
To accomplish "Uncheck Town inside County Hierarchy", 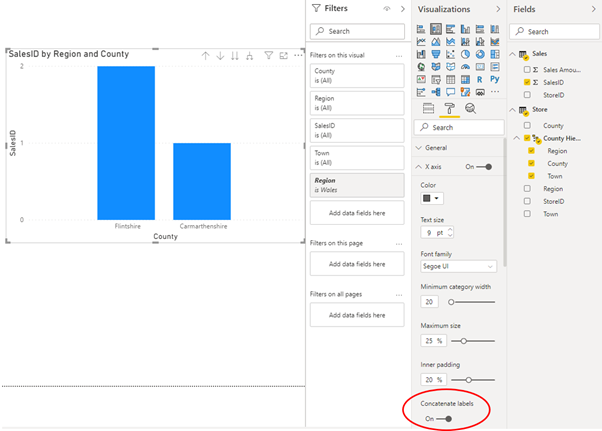I will pyautogui.click(x=531, y=176).
